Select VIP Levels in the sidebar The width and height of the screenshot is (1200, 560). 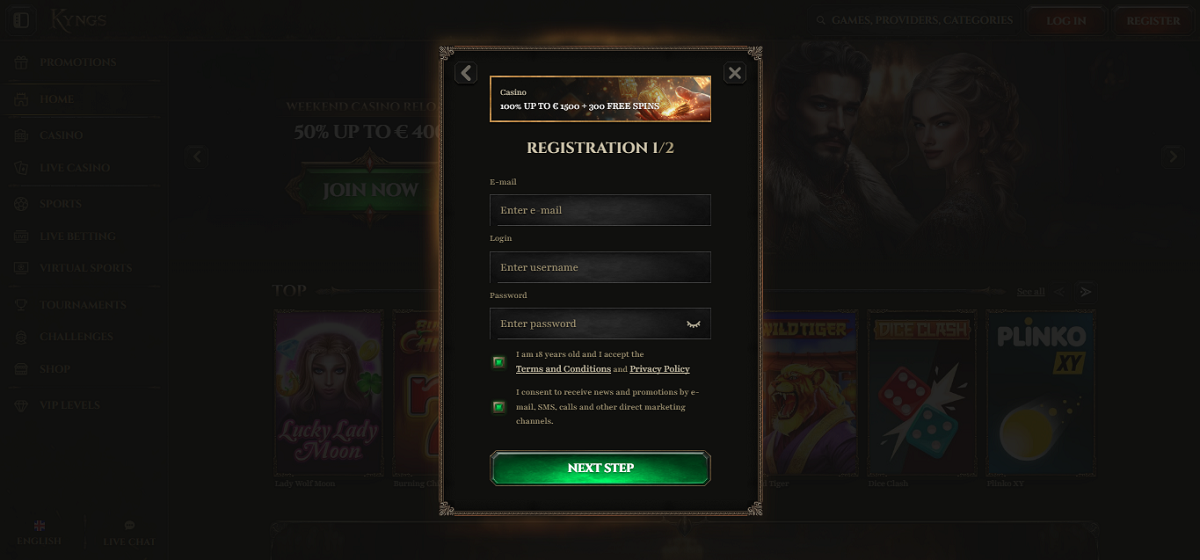(70, 405)
